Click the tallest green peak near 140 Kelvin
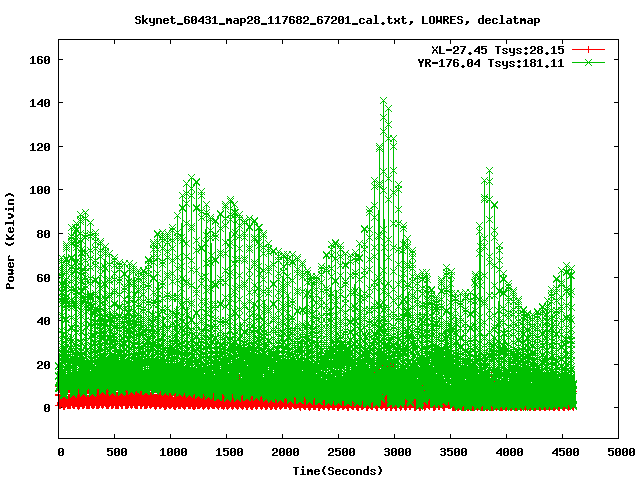Screen dimensions: 640x480 coord(383,101)
